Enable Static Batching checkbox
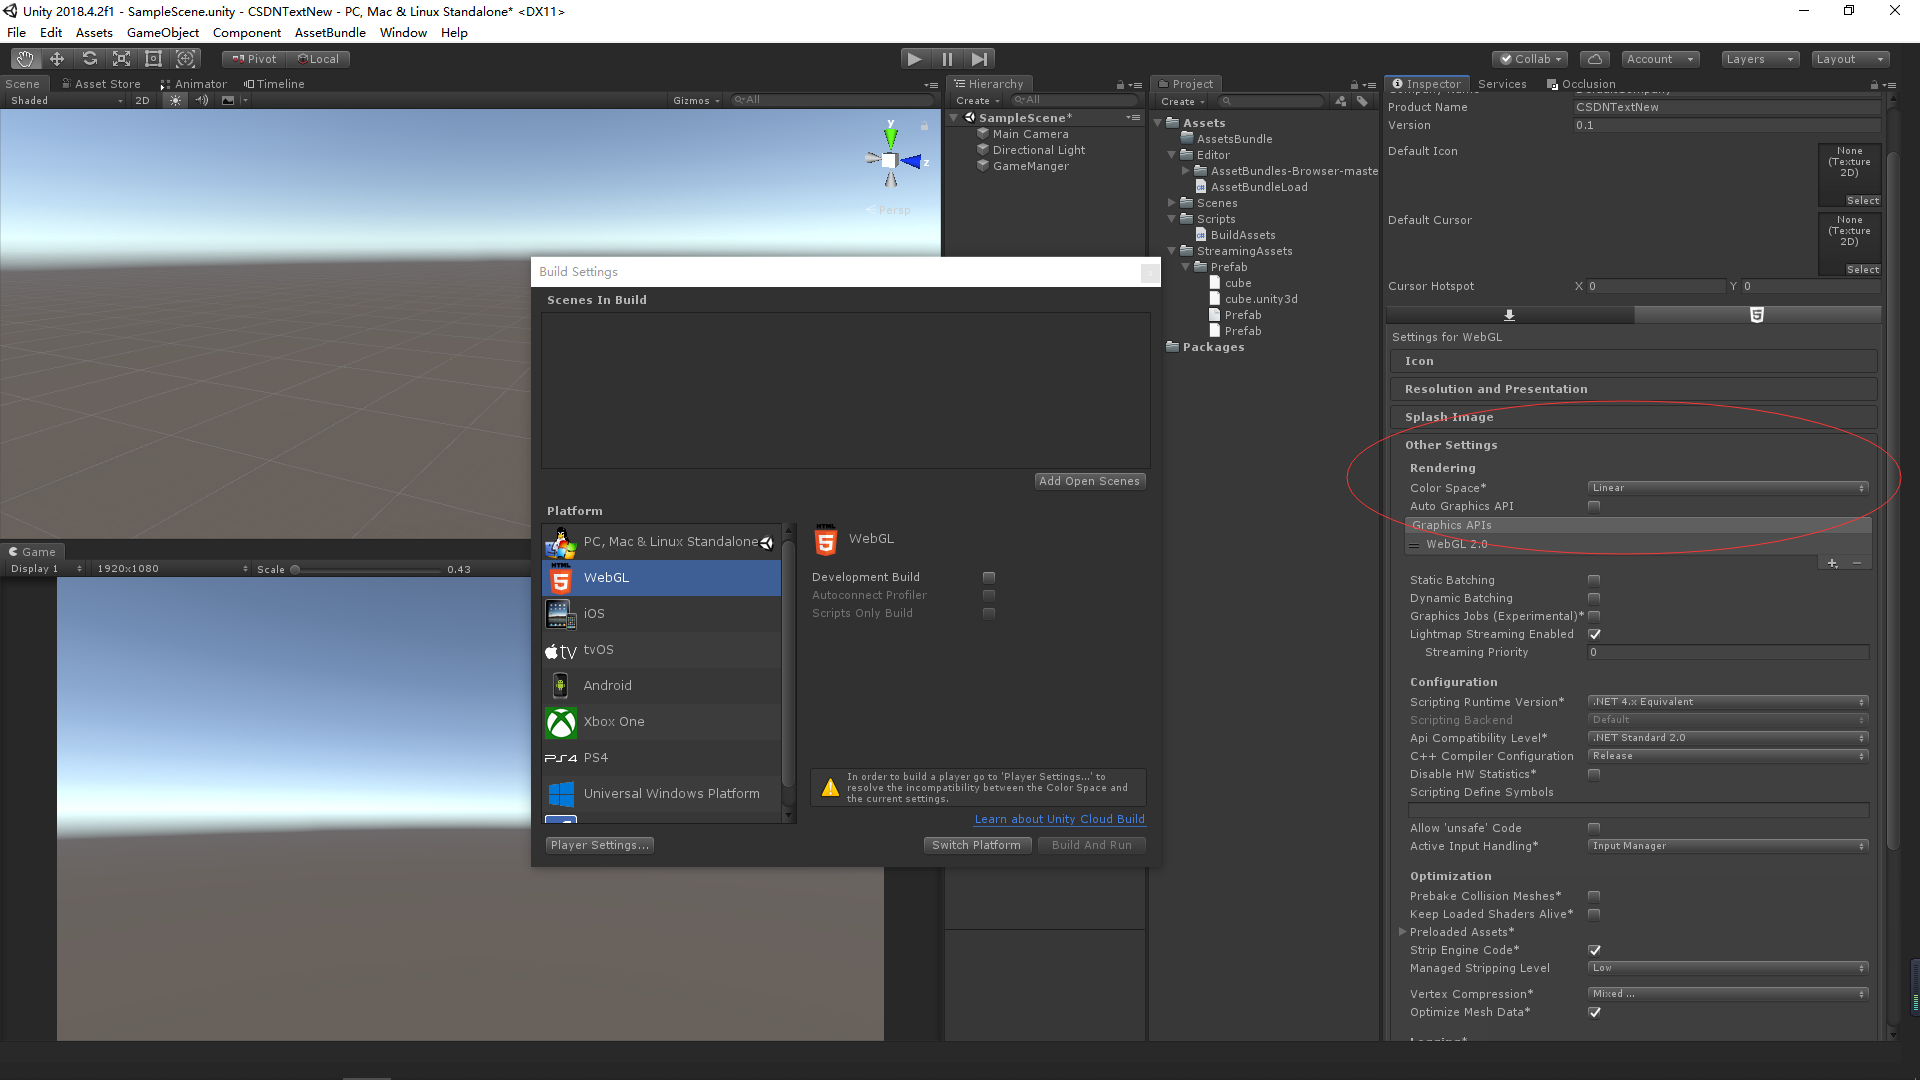1920x1080 pixels. pyautogui.click(x=1594, y=580)
